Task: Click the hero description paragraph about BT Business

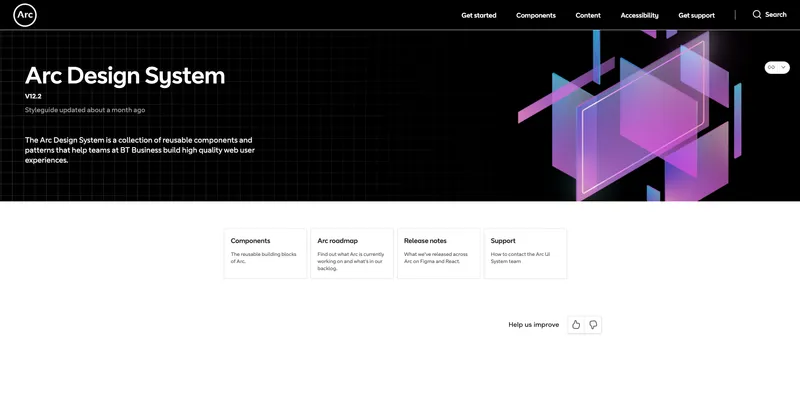Action: [140, 150]
